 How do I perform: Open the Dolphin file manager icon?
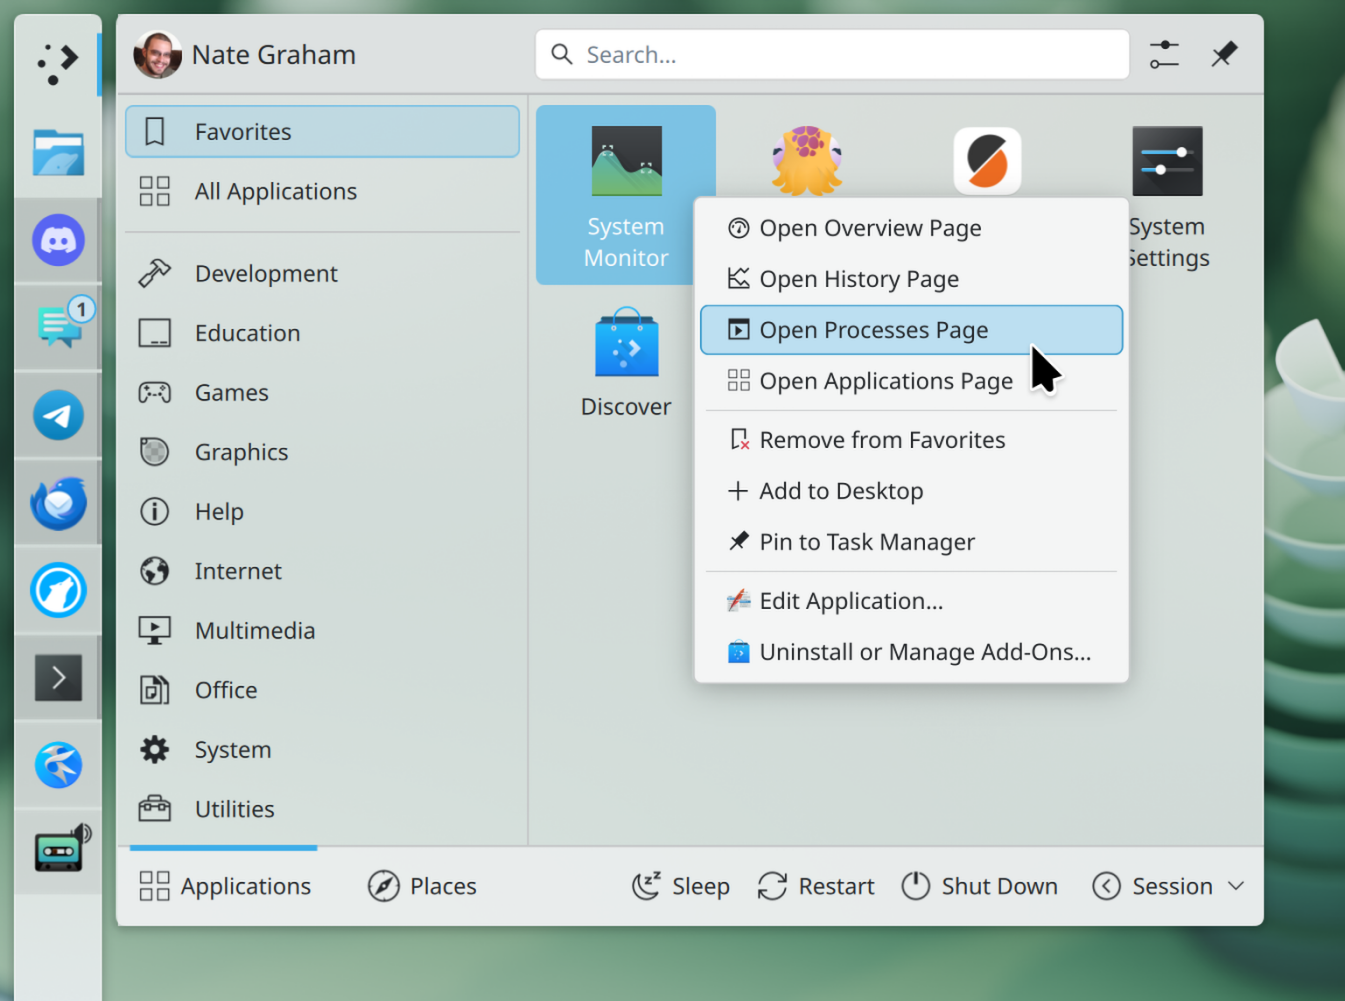pyautogui.click(x=58, y=153)
